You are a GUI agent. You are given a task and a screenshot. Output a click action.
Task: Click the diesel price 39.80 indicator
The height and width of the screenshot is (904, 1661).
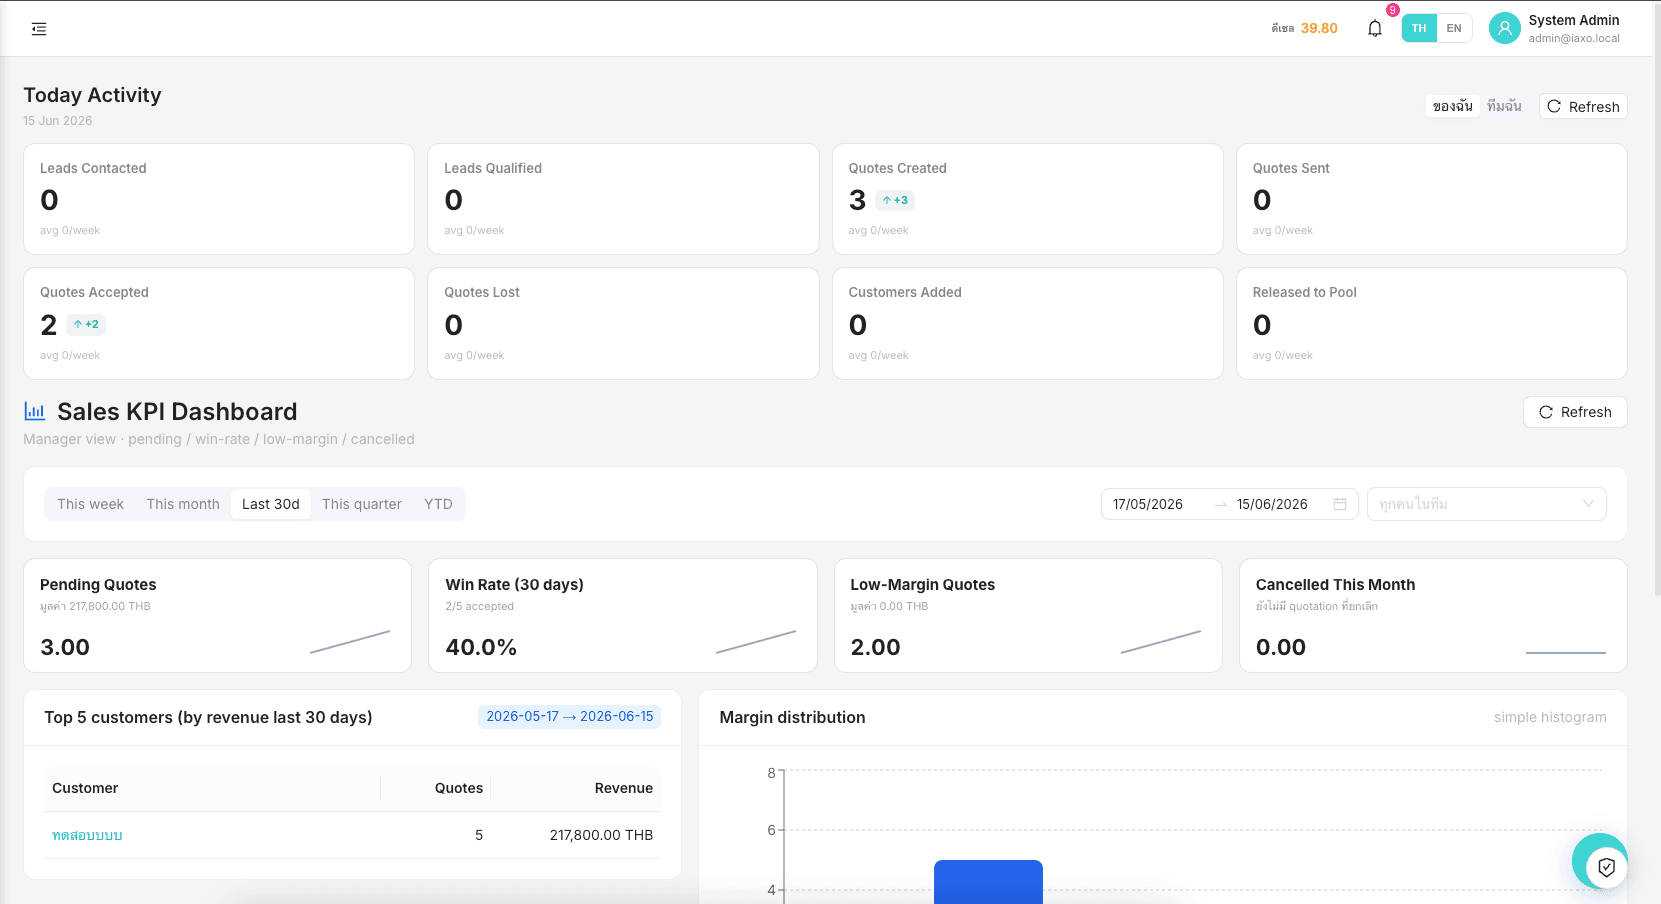(x=1304, y=28)
